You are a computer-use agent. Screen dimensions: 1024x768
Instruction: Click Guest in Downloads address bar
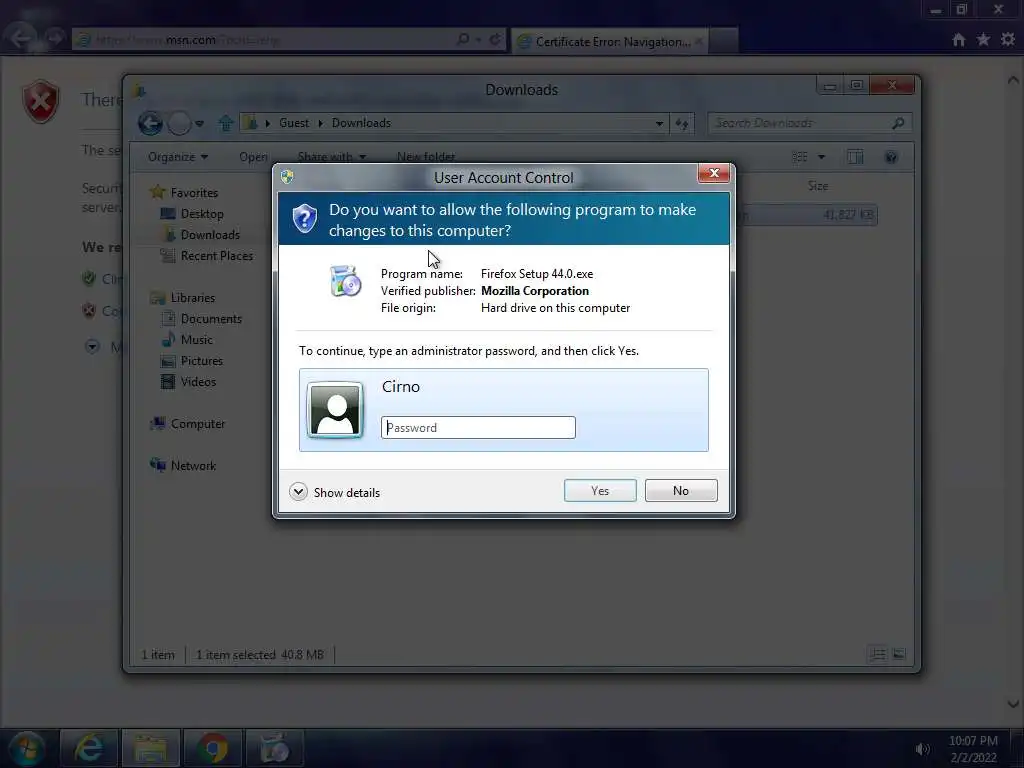click(x=294, y=123)
